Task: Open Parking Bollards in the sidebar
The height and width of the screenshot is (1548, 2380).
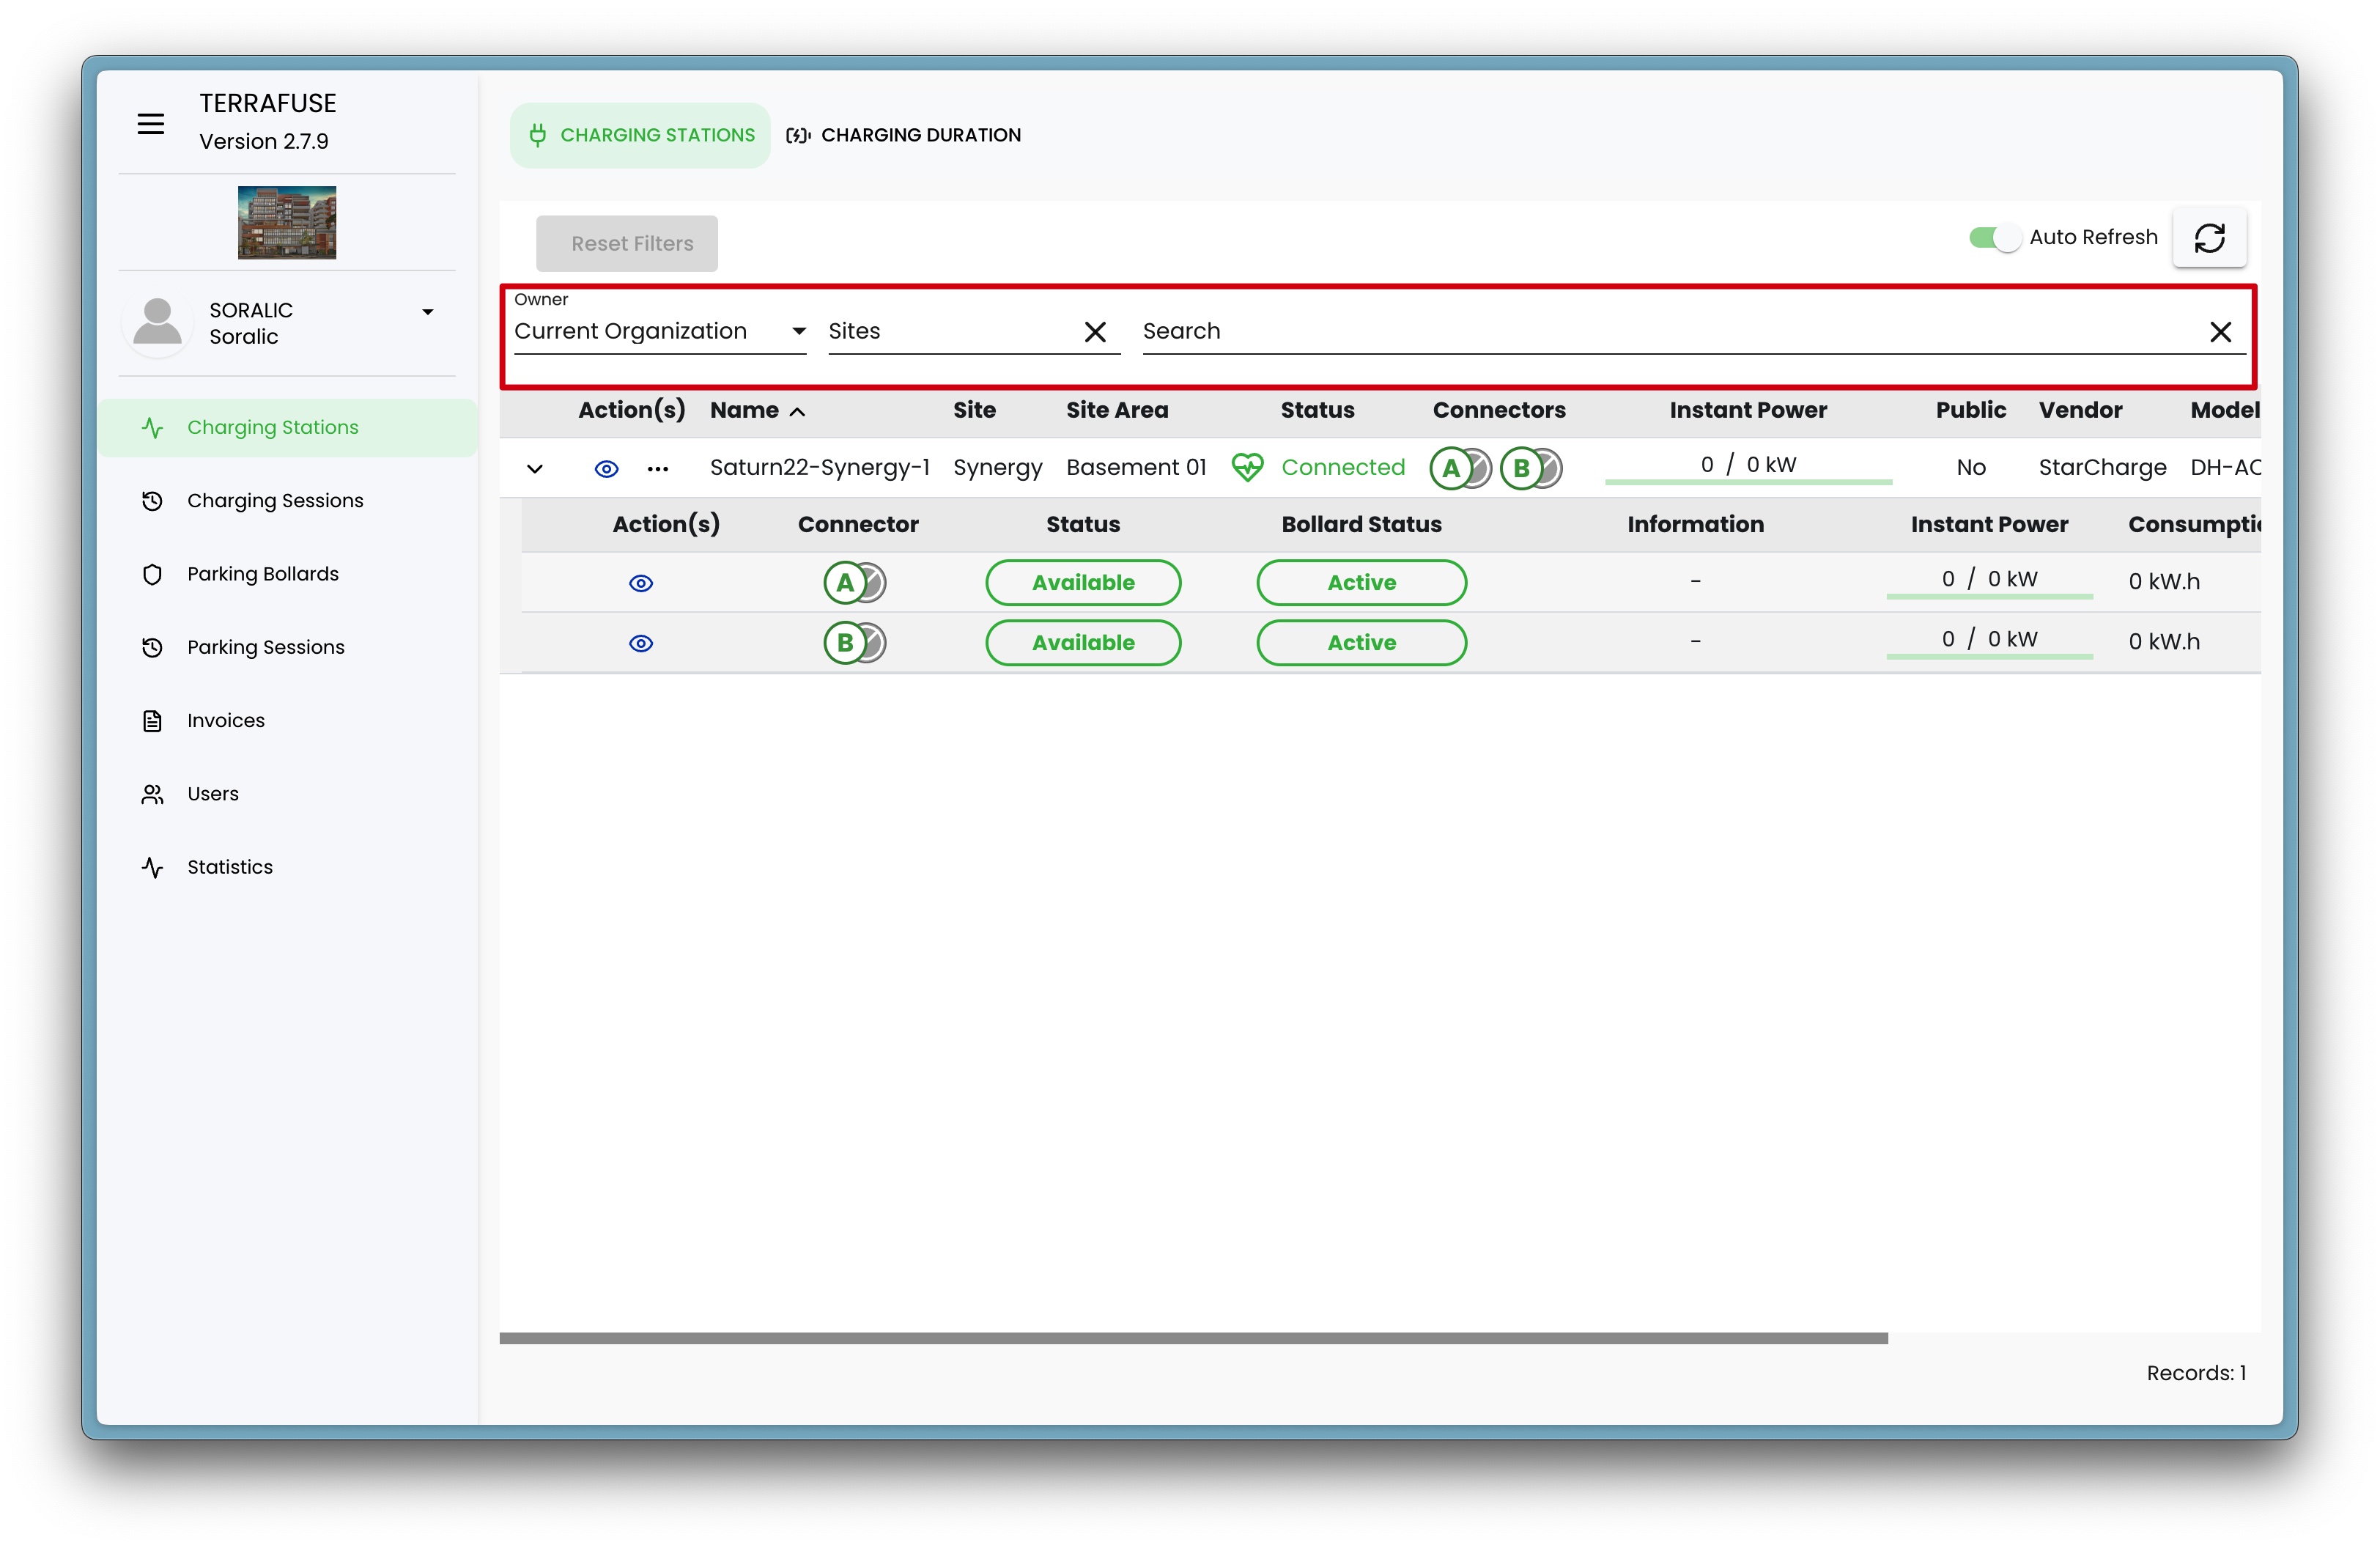Action: click(262, 574)
